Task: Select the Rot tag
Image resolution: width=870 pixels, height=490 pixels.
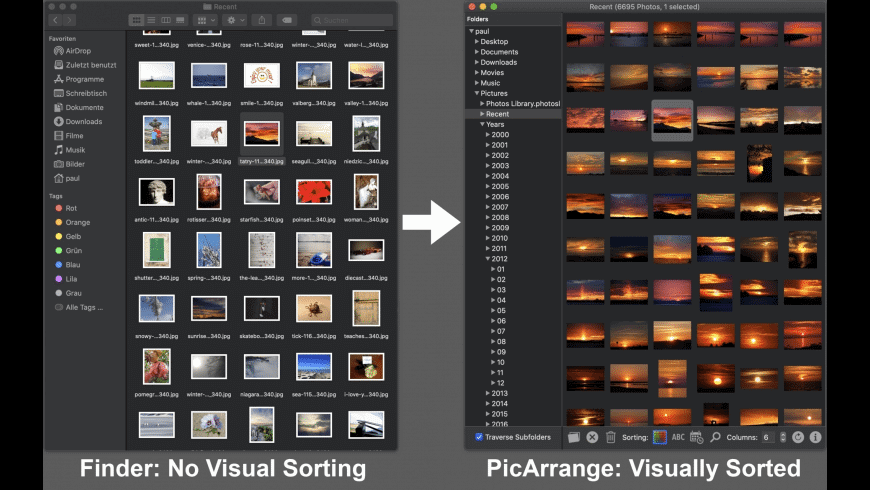Action: (x=66, y=208)
